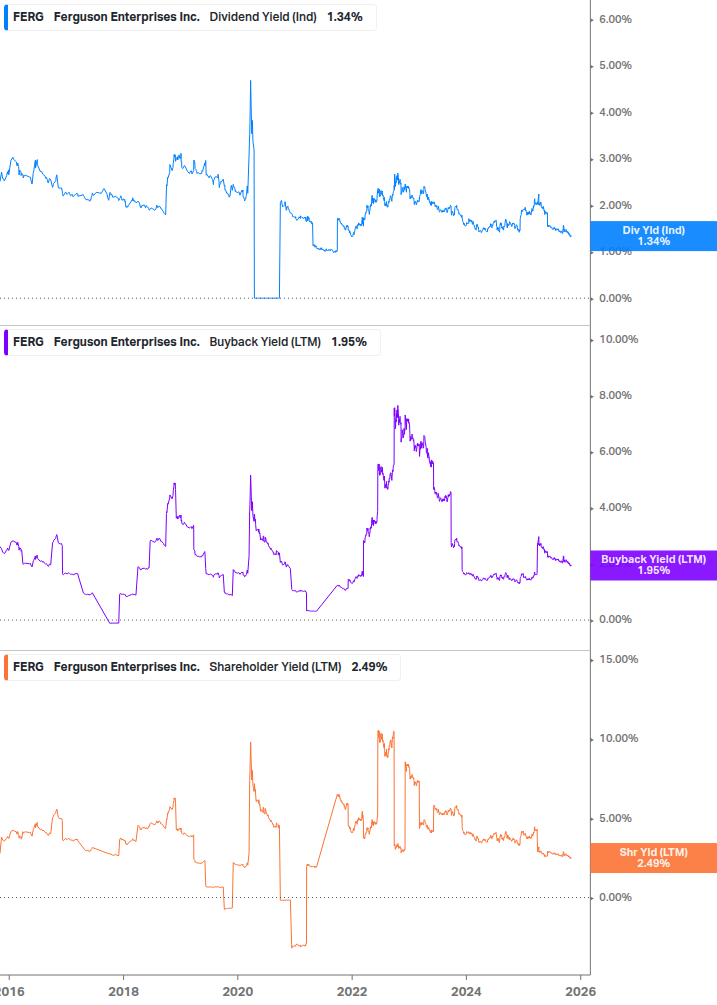The image size is (717, 1005).
Task: Click the purple Buyback Yield color bar
Action: (7, 342)
